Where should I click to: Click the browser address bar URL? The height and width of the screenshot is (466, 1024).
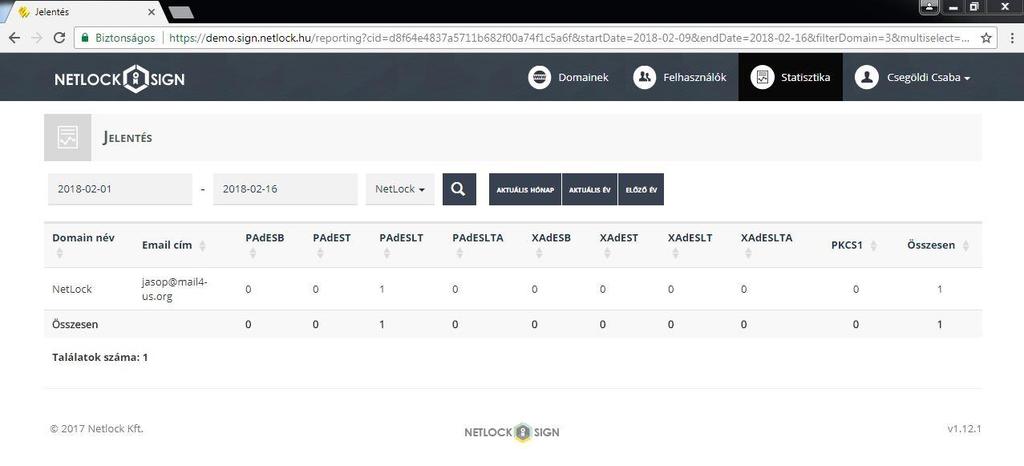568,38
